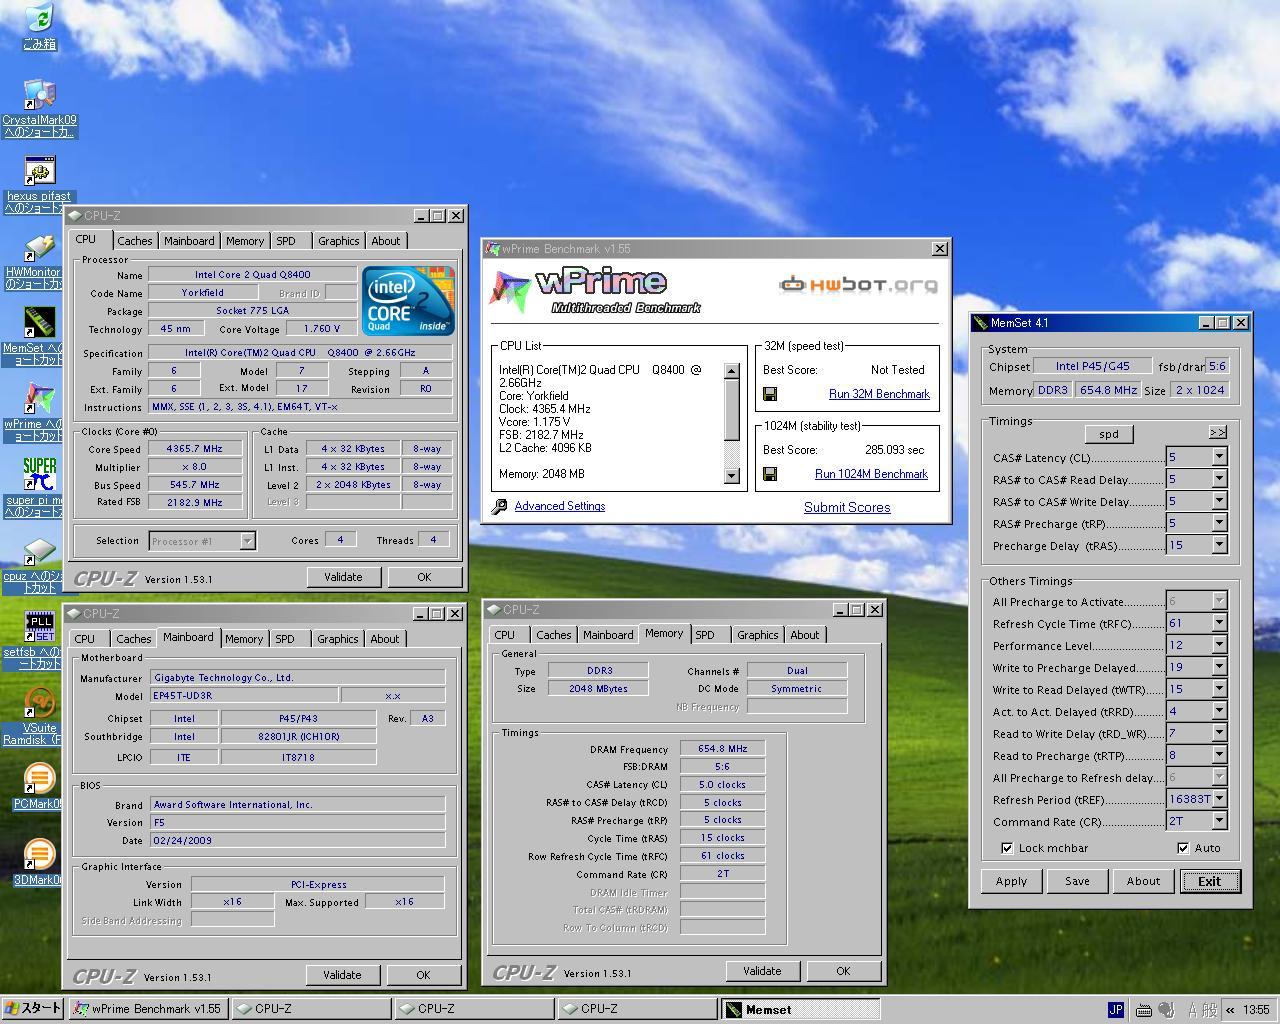Click the Apply button in MemSet

(1011, 881)
